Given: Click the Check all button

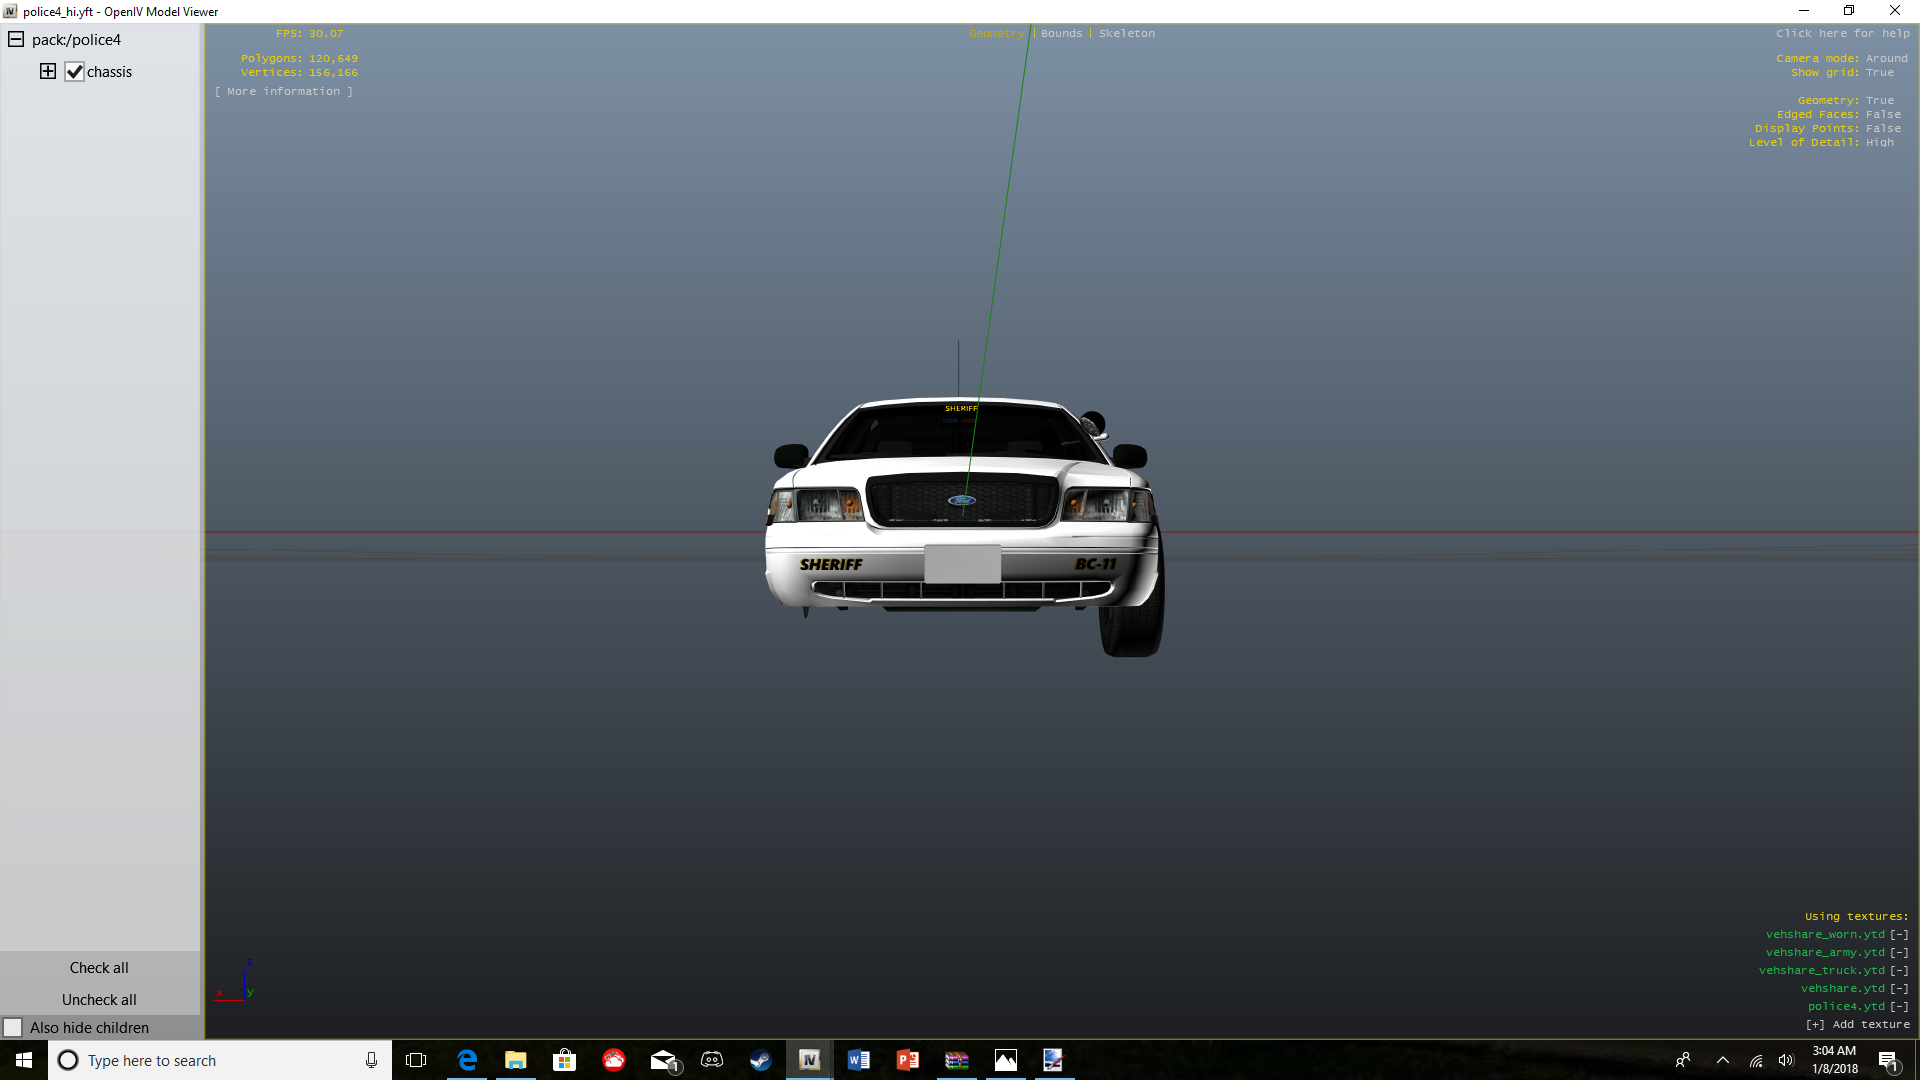Looking at the screenshot, I should tap(99, 967).
